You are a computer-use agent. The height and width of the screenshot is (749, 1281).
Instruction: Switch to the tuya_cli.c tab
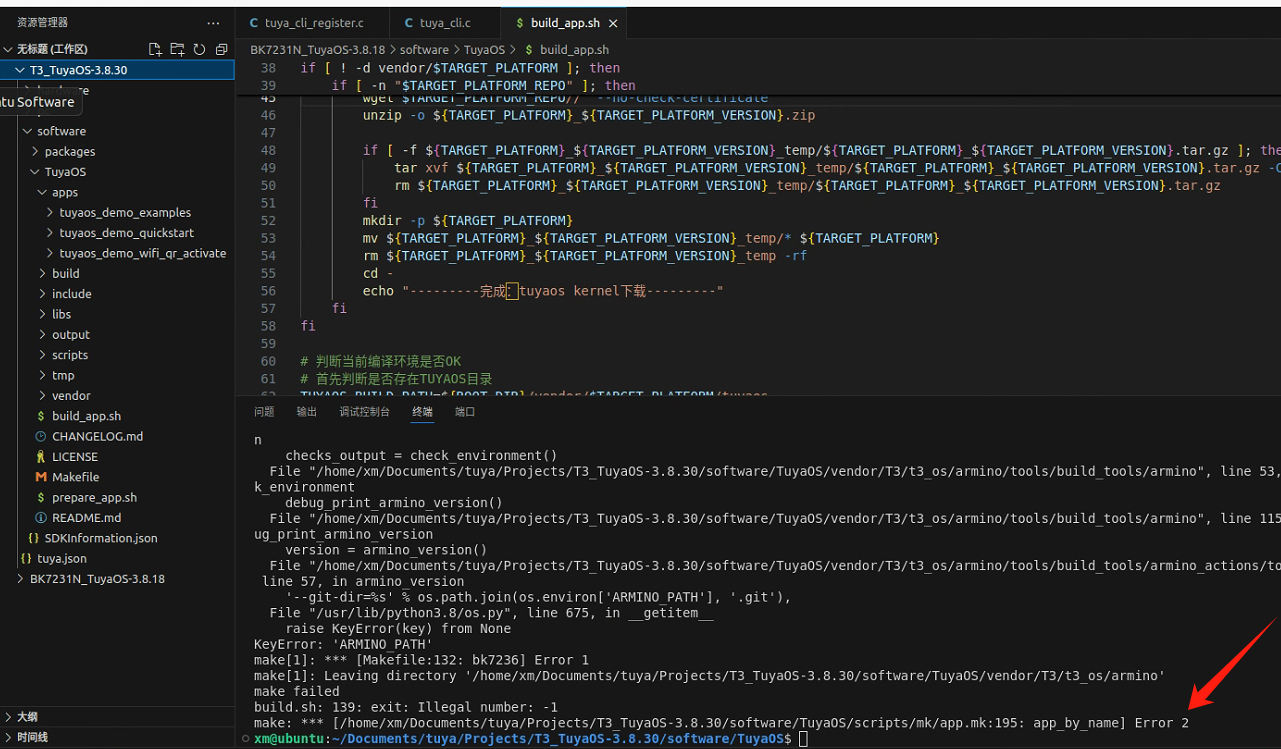tap(444, 23)
